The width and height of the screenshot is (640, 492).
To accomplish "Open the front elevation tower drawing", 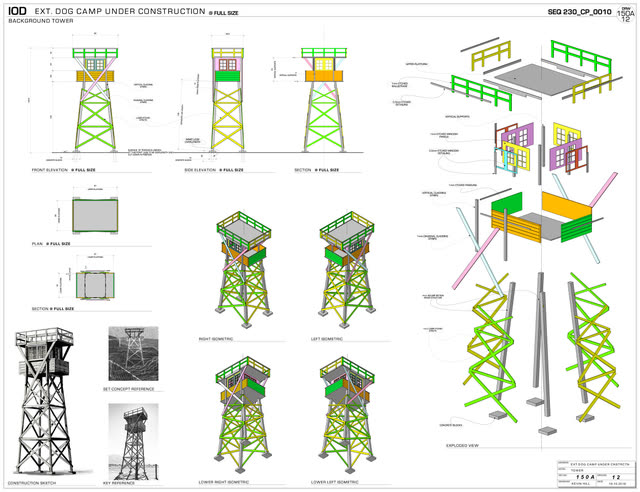I will tap(95, 99).
